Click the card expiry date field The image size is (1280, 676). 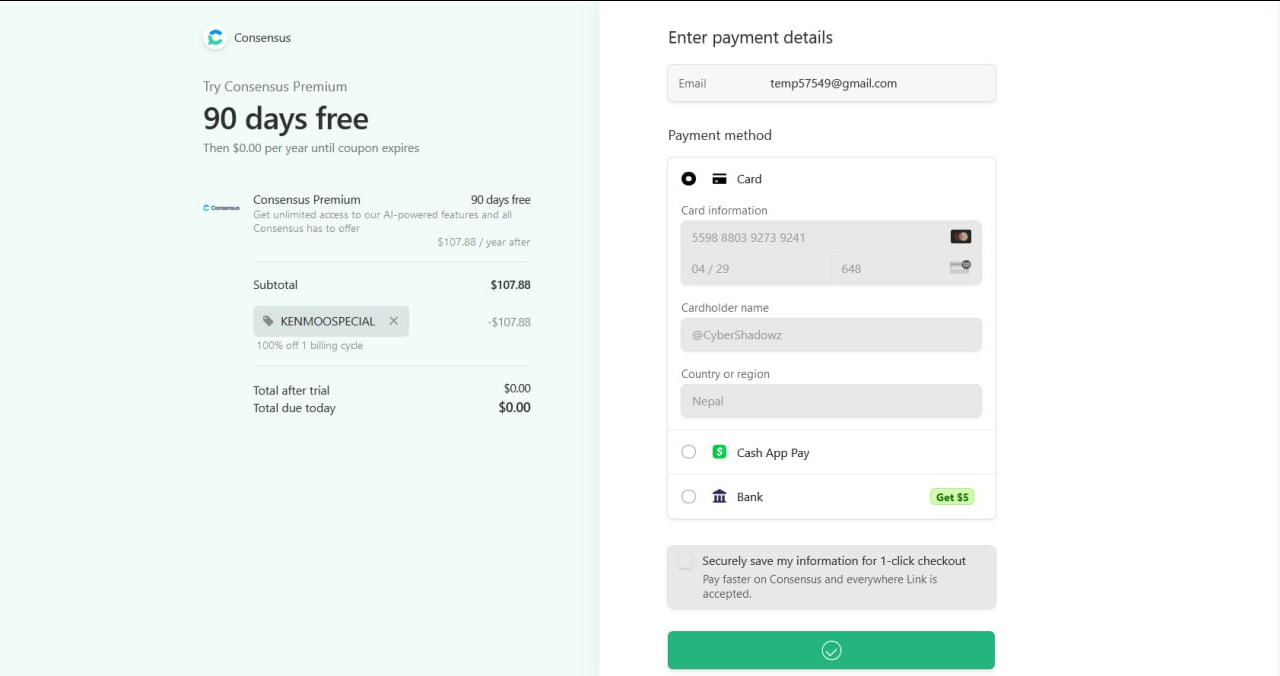coord(755,268)
